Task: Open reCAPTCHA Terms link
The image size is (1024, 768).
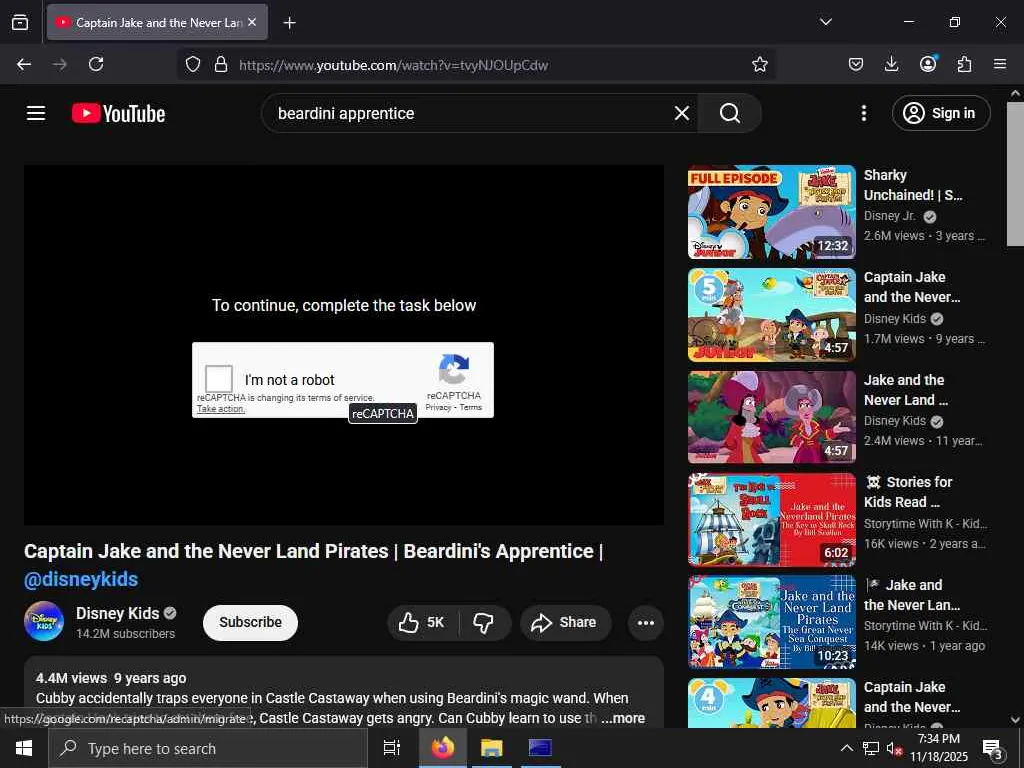Action: coord(470,407)
